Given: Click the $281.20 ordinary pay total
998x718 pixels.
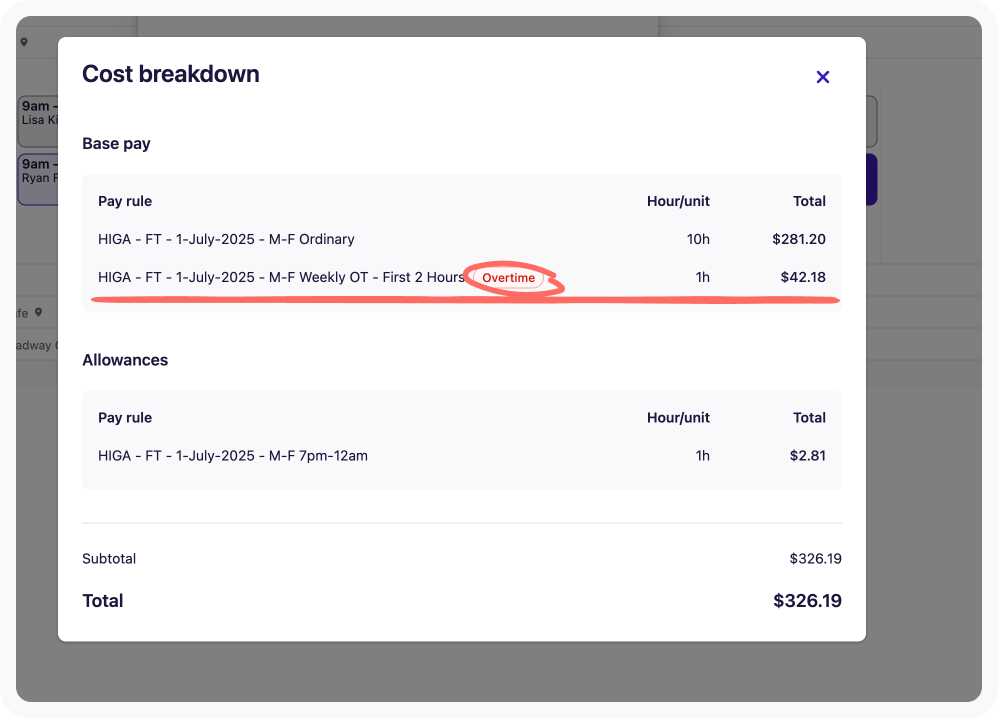Looking at the screenshot, I should tap(799, 239).
